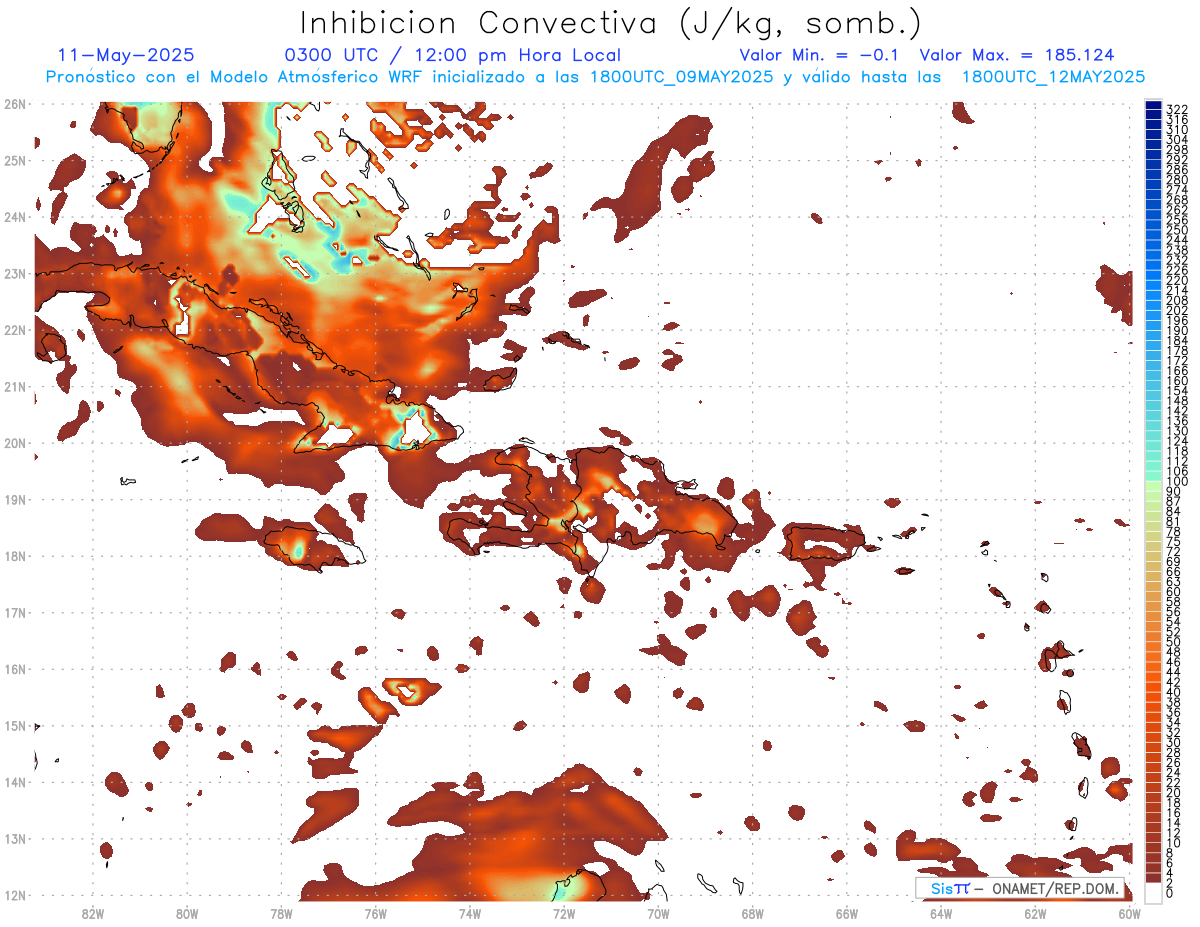Click the white swatch labeled 0
Screen dimensions: 1200x927
coord(1153,891)
